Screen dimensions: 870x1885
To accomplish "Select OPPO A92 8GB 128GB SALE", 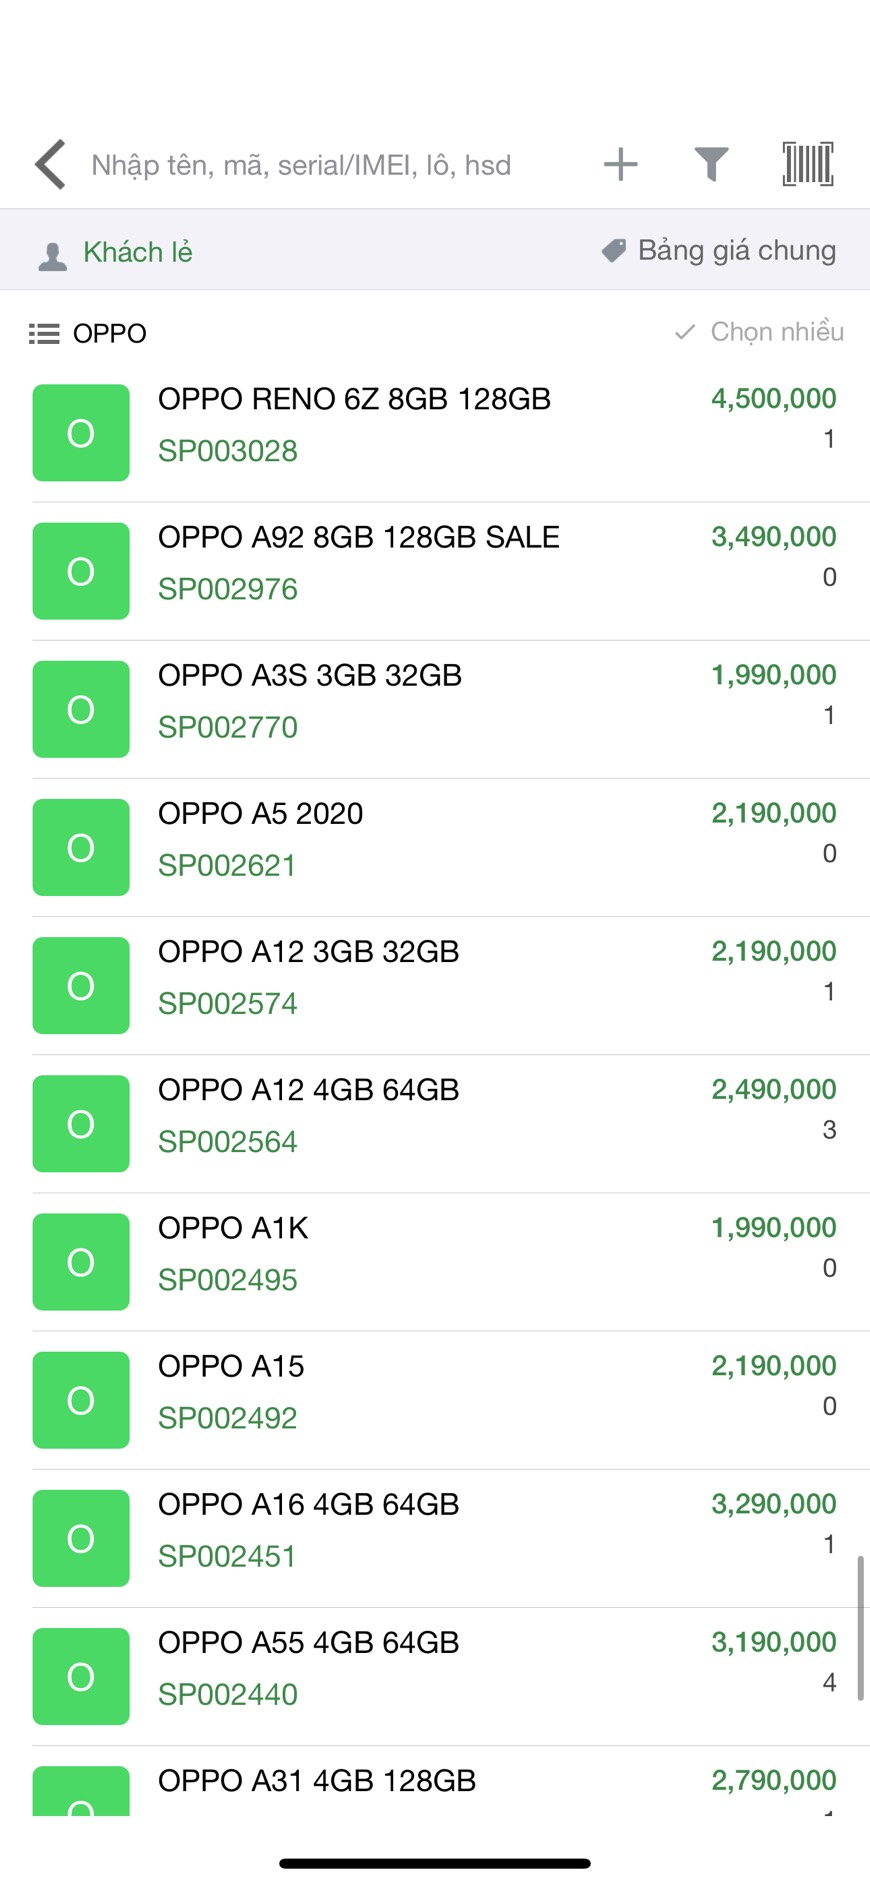I will pyautogui.click(x=358, y=538).
